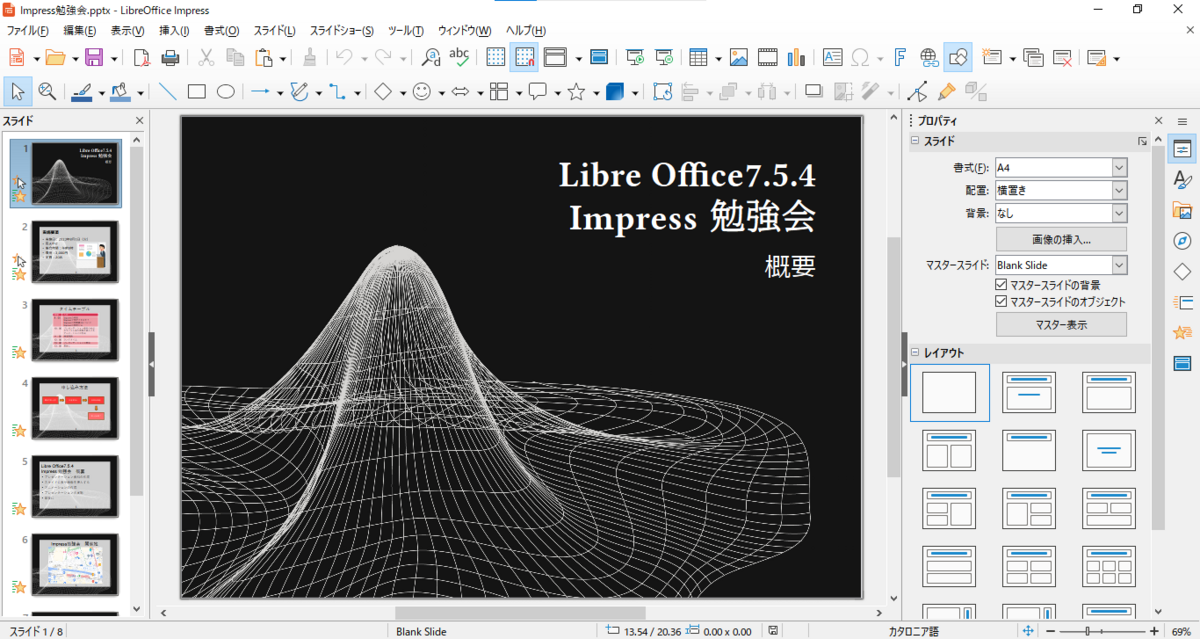Insert a text box icon

pos(832,57)
